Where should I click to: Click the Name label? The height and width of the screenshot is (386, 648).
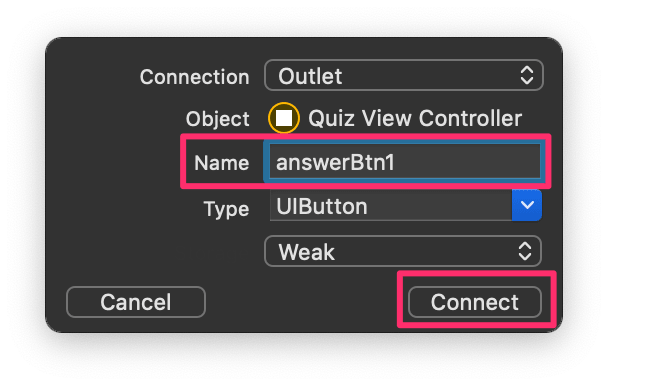click(x=222, y=163)
